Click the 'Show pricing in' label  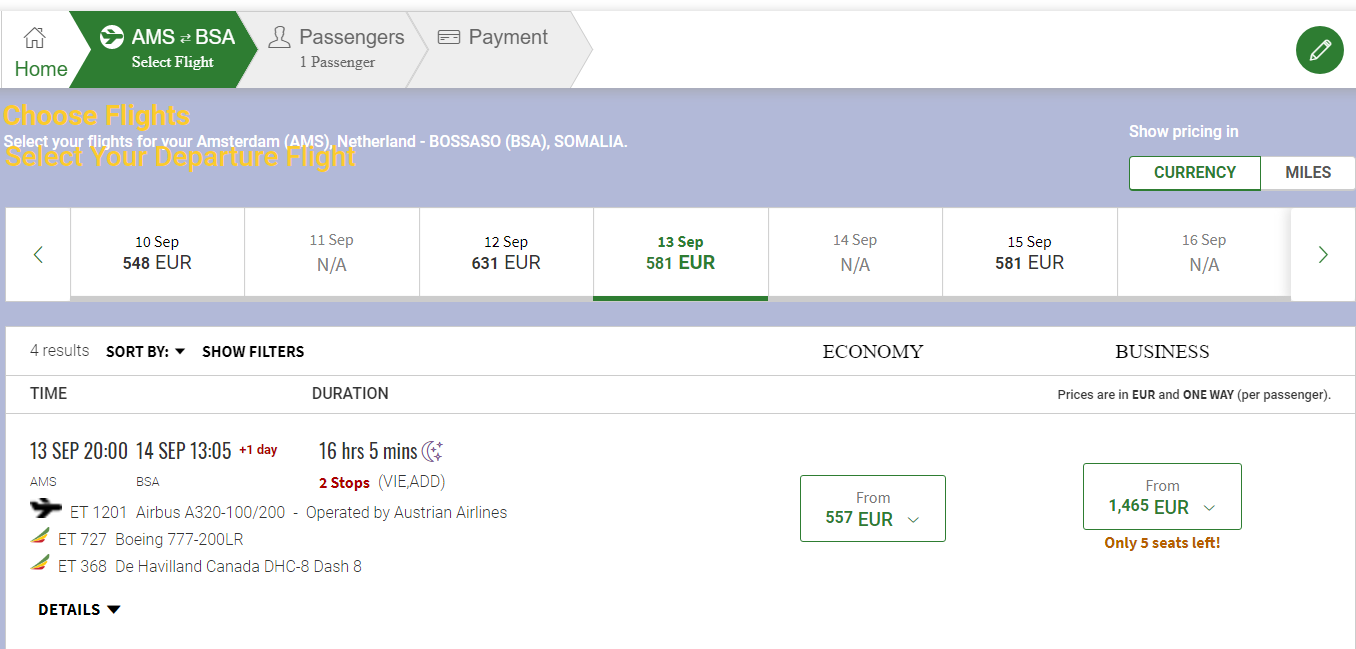click(1183, 131)
